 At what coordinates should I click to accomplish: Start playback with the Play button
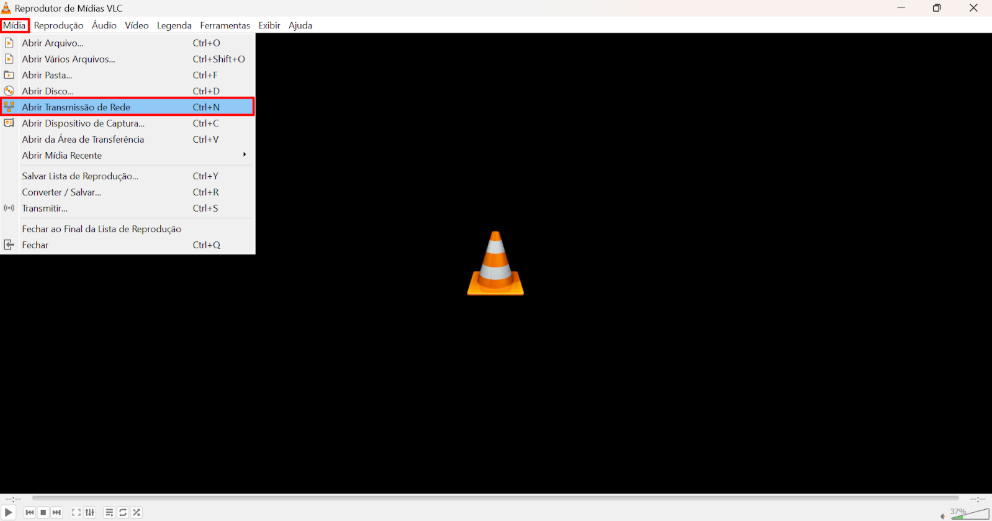click(8, 512)
